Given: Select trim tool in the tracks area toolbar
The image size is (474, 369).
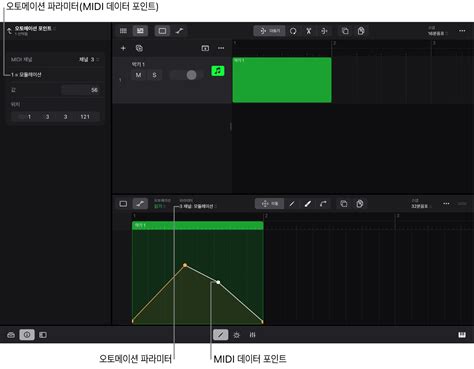Looking at the screenshot, I should coord(269,31).
